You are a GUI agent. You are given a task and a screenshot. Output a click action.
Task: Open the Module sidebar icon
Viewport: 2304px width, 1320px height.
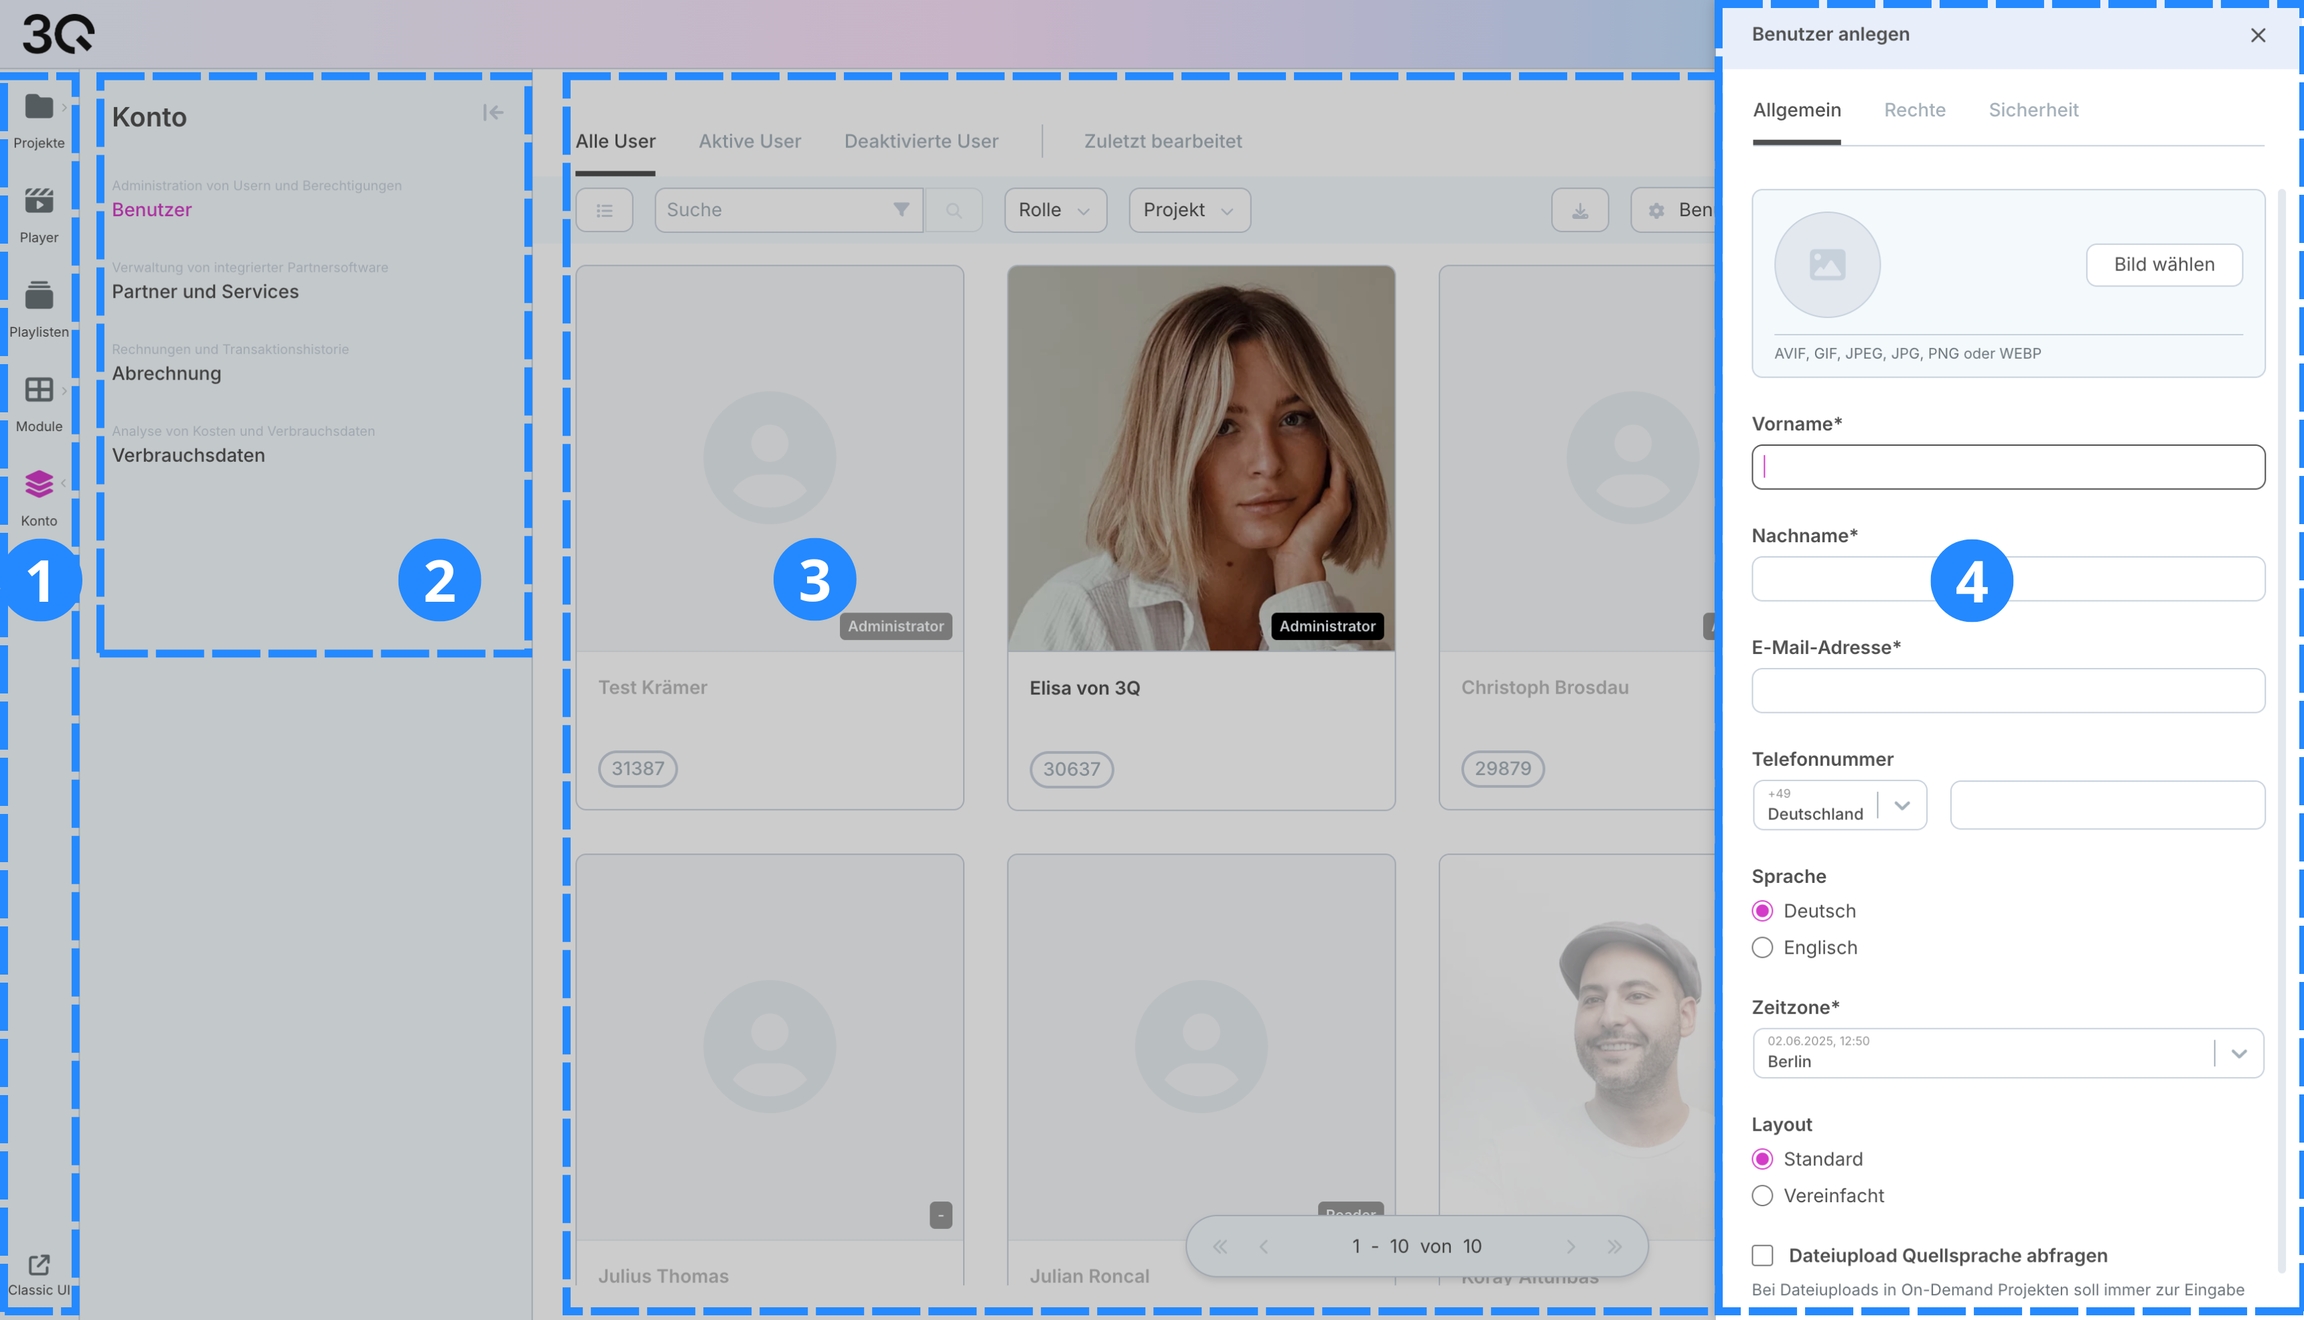pos(39,391)
